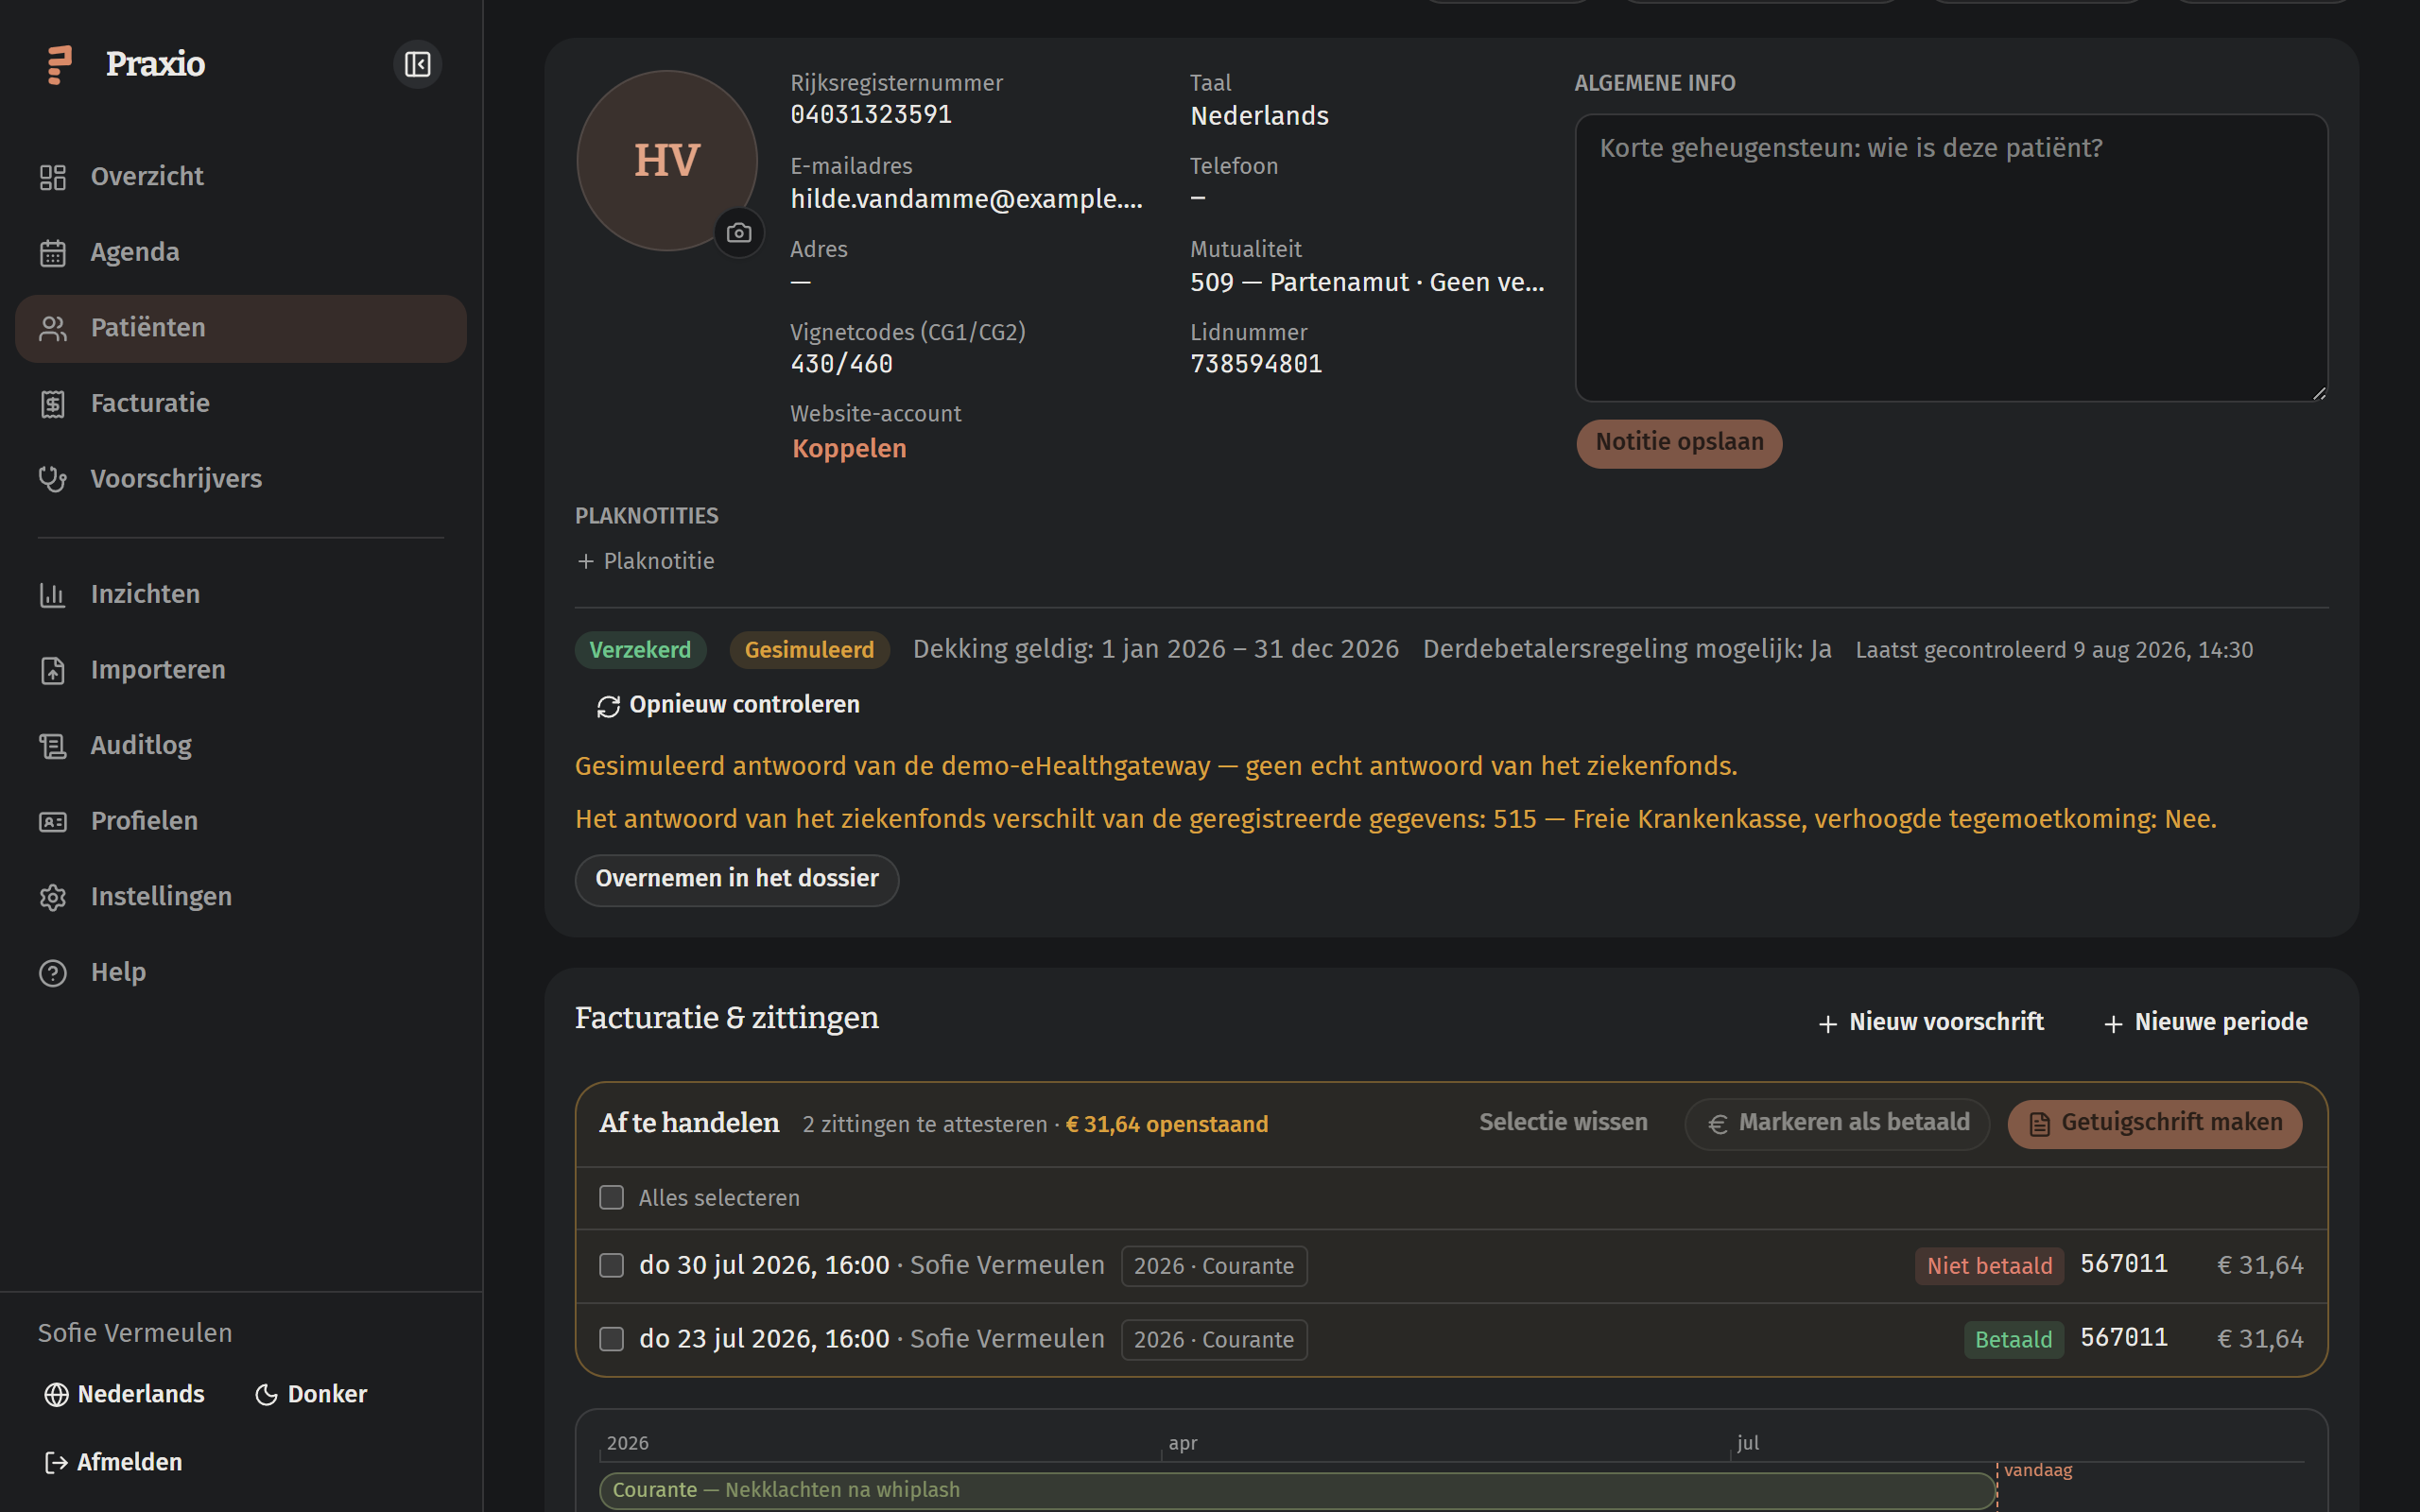
Task: Click the Patiënten people icon
Action: 53,328
